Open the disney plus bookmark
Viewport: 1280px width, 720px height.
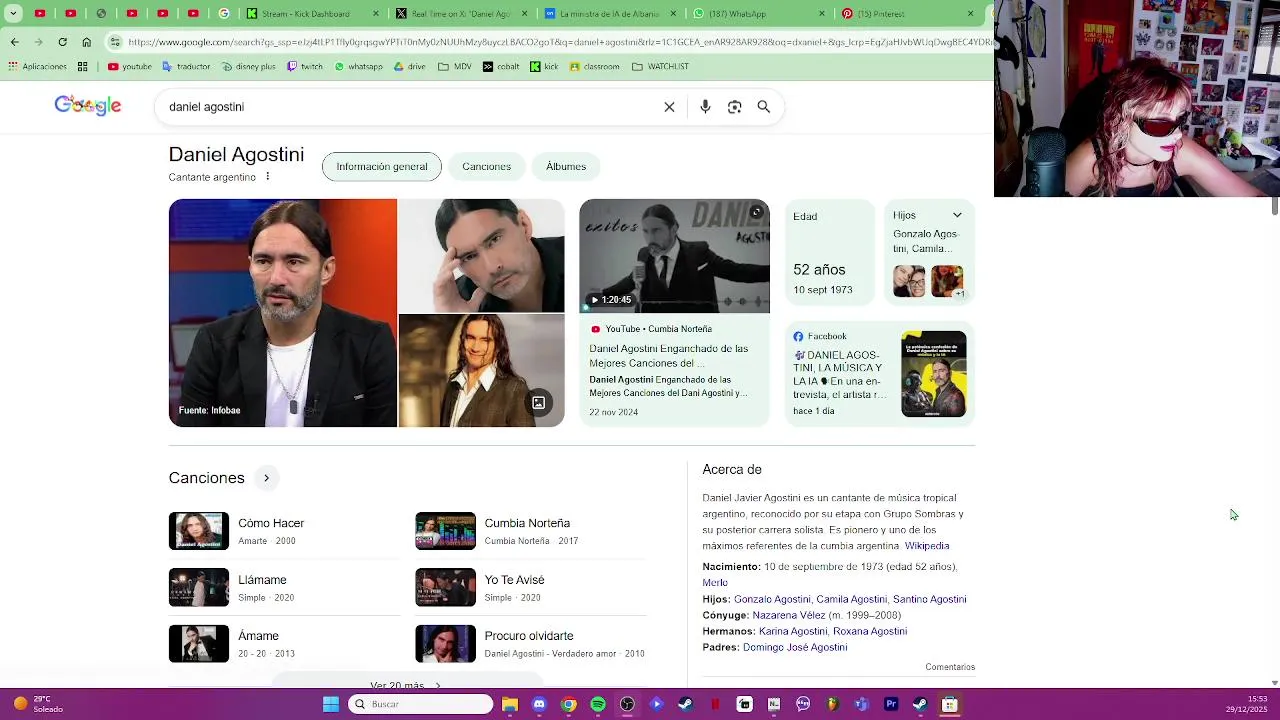[x=248, y=67]
